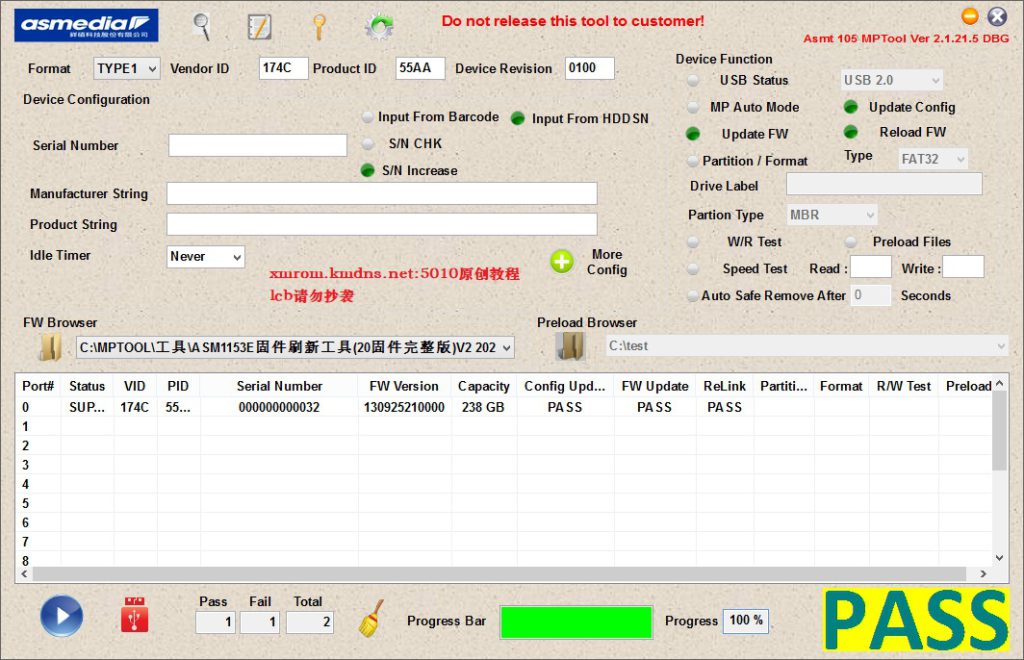Click the key icon in toolbar
Image resolution: width=1024 pixels, height=660 pixels.
coord(319,26)
